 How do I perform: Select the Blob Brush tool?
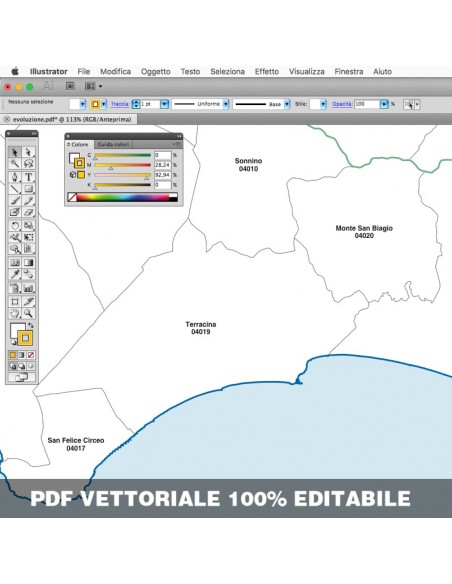point(15,212)
